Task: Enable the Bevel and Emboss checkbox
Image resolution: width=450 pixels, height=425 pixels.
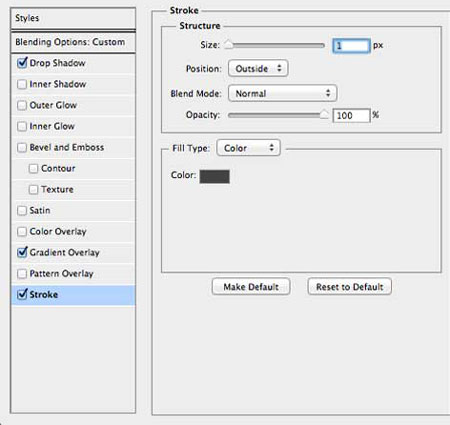Action: 22,147
